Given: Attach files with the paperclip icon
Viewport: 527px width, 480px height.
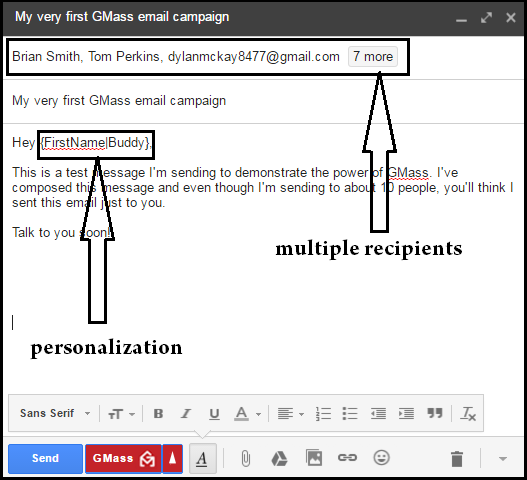Looking at the screenshot, I should [246, 458].
